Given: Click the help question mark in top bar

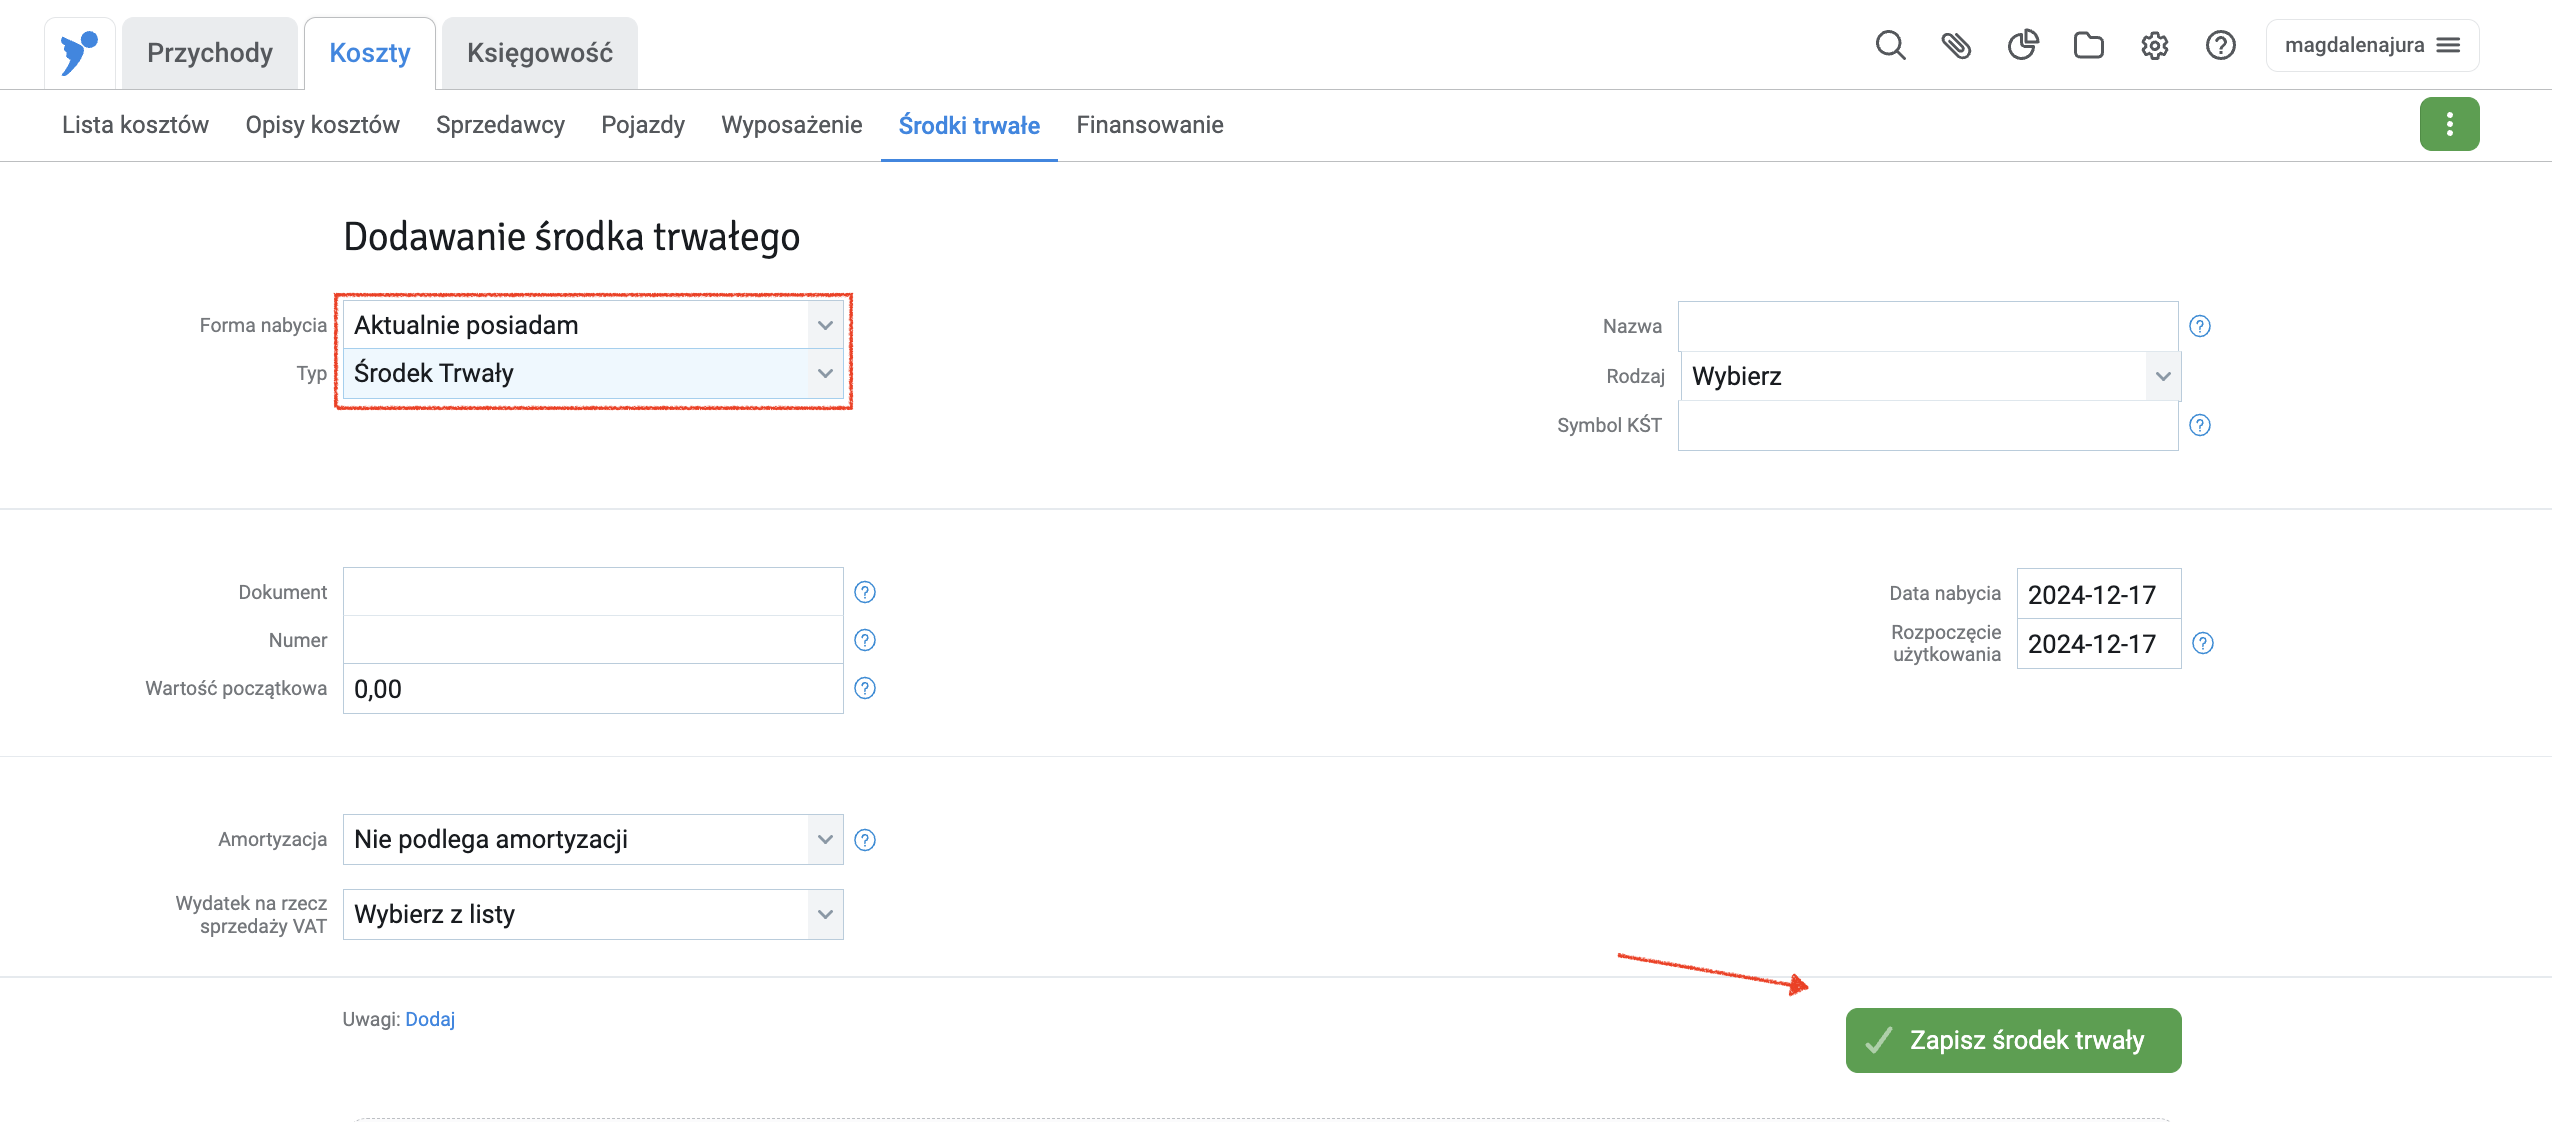Looking at the screenshot, I should (x=2220, y=46).
